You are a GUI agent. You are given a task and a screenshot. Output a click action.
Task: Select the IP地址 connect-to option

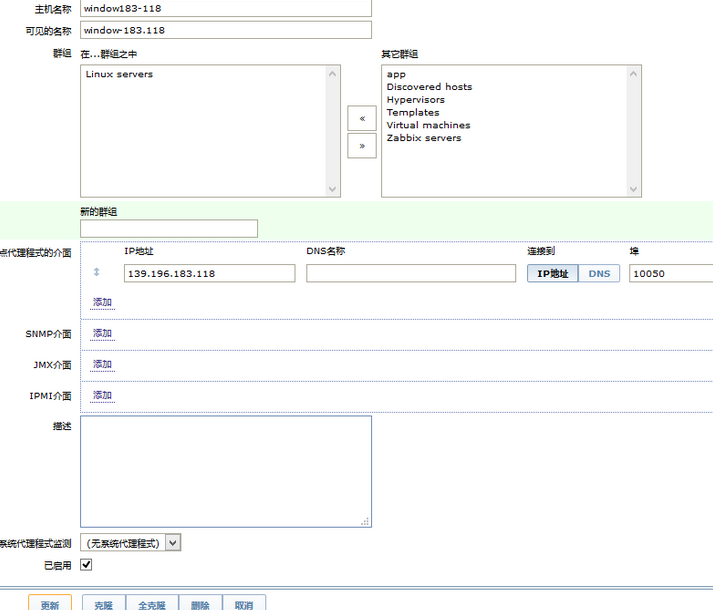pyautogui.click(x=551, y=273)
